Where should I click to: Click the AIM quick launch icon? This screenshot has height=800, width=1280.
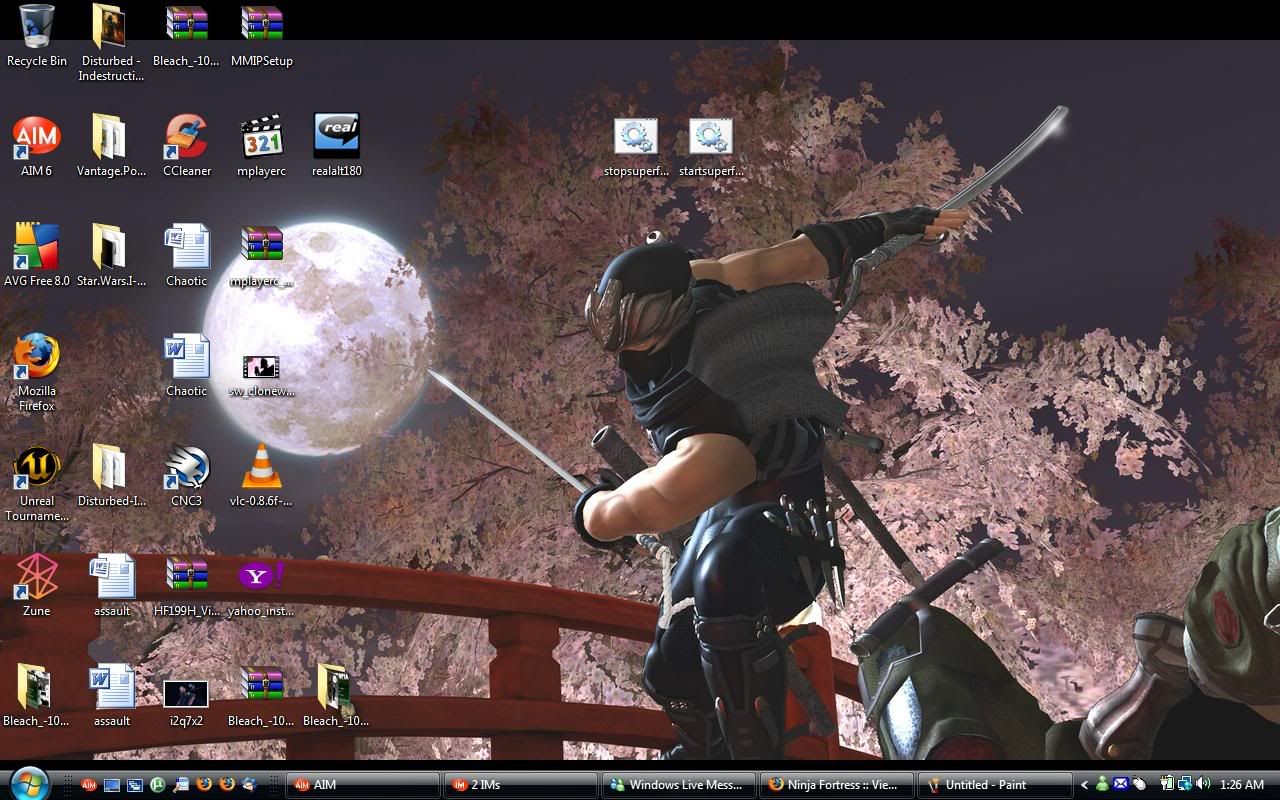point(88,785)
